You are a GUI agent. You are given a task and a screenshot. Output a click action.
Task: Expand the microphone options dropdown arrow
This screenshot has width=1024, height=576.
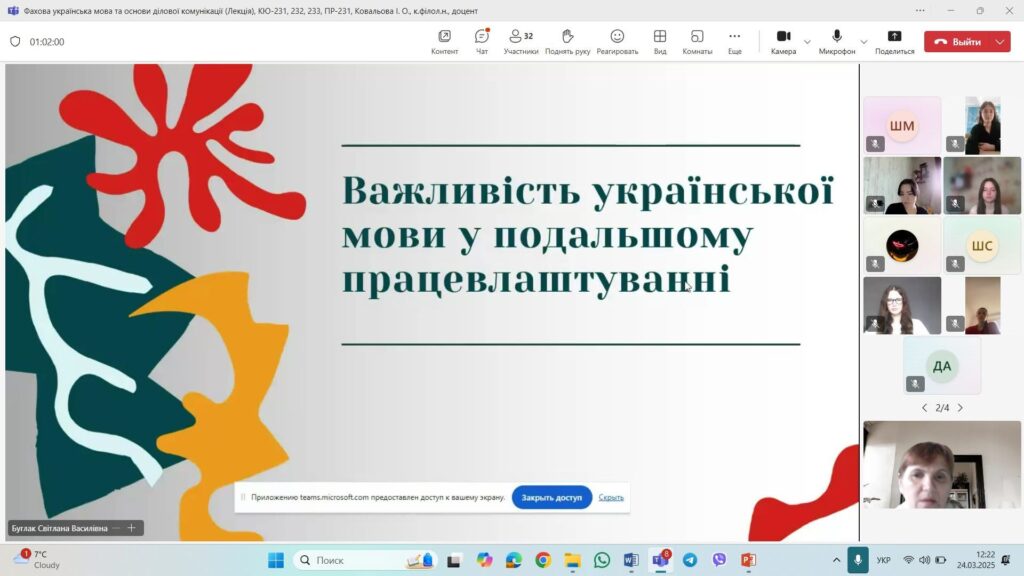pos(864,42)
